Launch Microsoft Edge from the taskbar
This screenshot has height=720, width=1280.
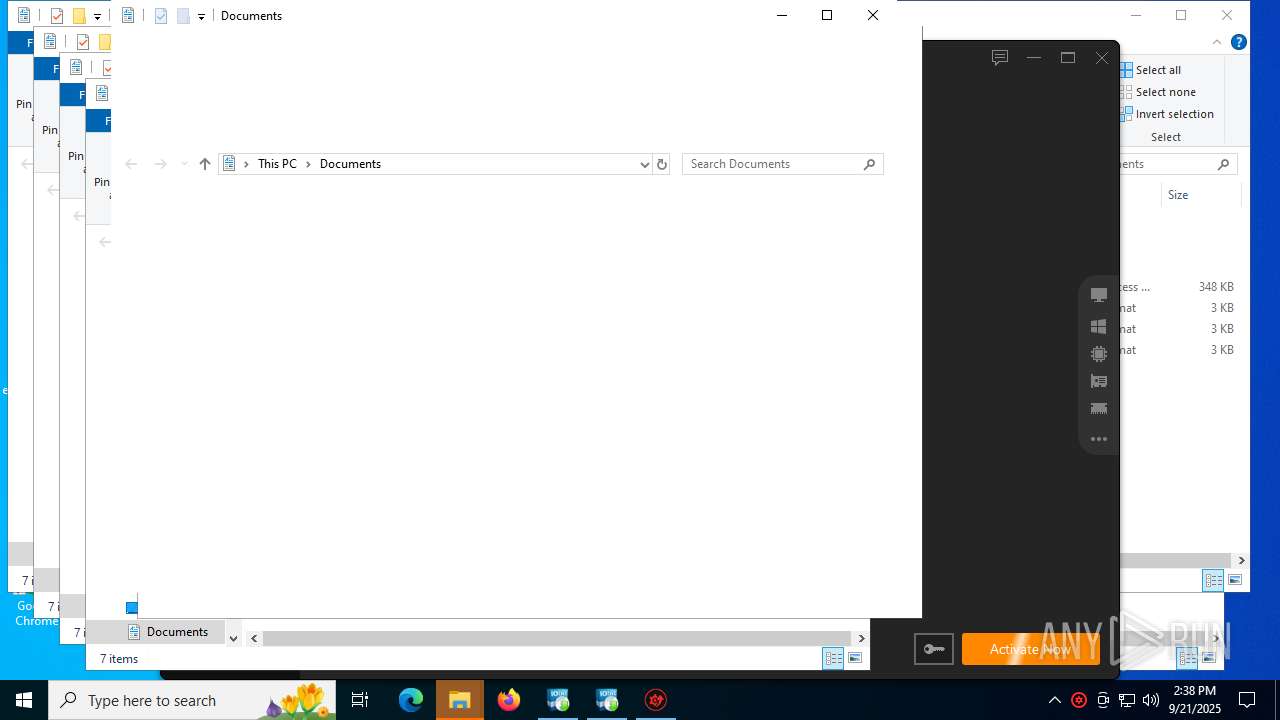(411, 700)
